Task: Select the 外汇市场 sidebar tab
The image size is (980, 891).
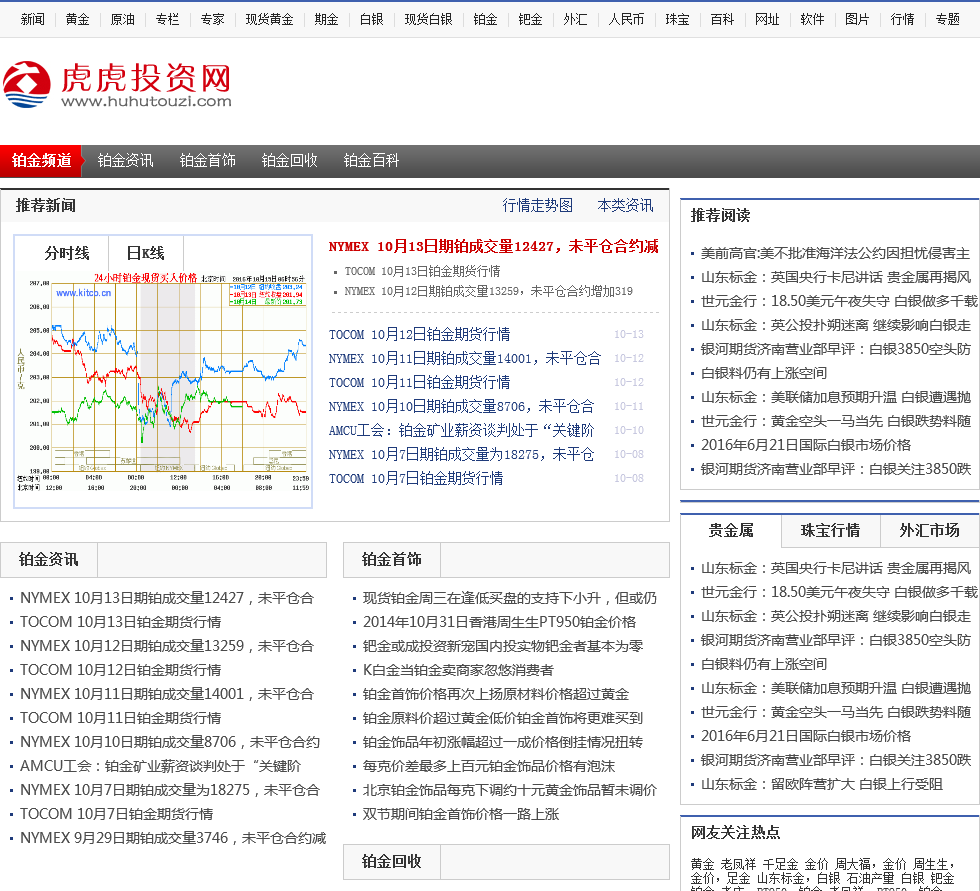Action: tap(929, 530)
